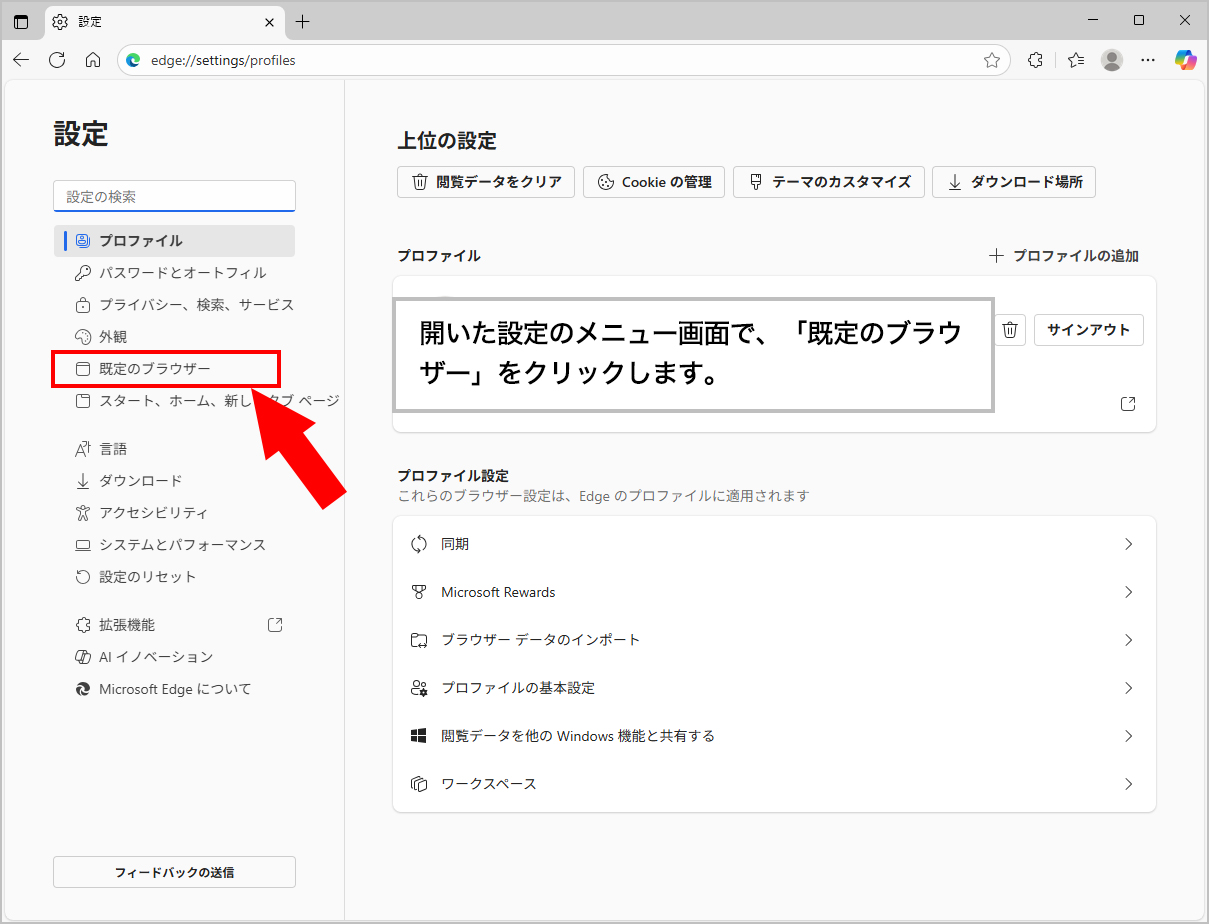Click the 設定の検索 search field

point(174,197)
